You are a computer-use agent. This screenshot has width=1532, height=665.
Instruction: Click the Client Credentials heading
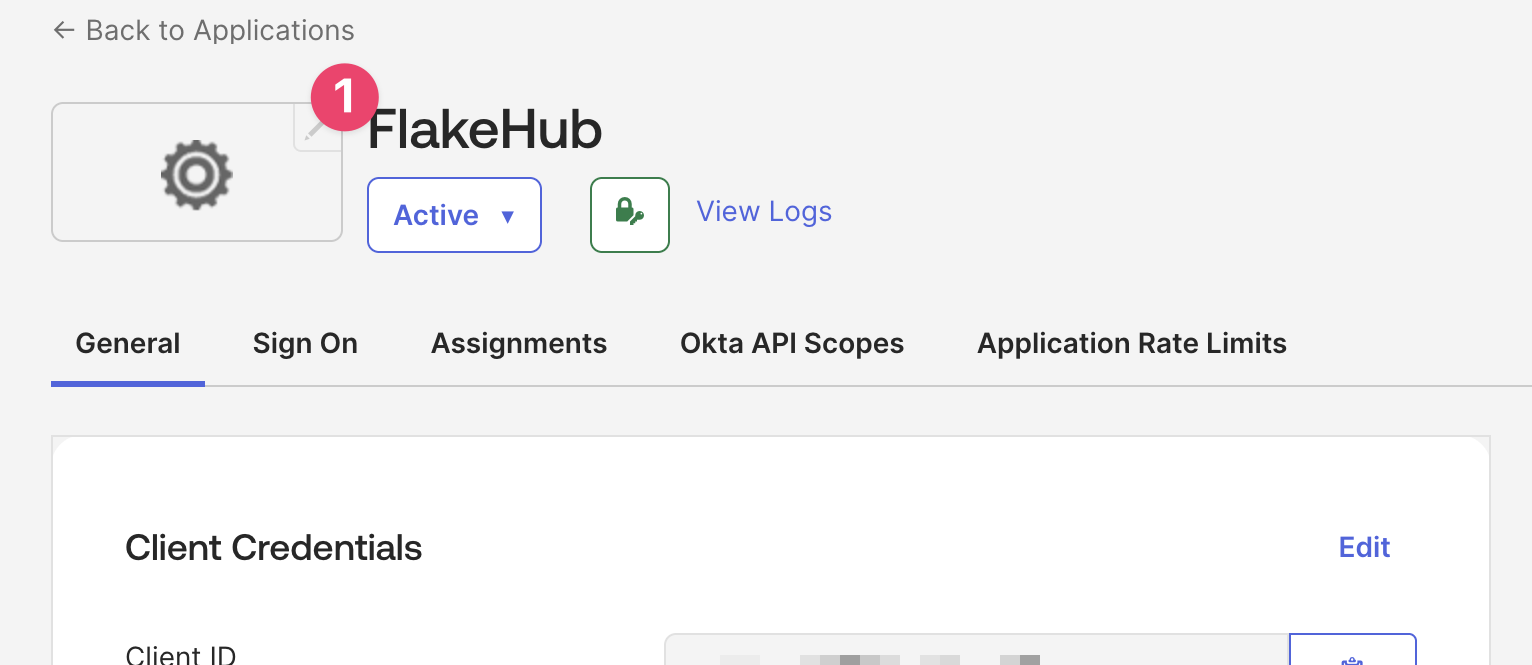point(274,548)
